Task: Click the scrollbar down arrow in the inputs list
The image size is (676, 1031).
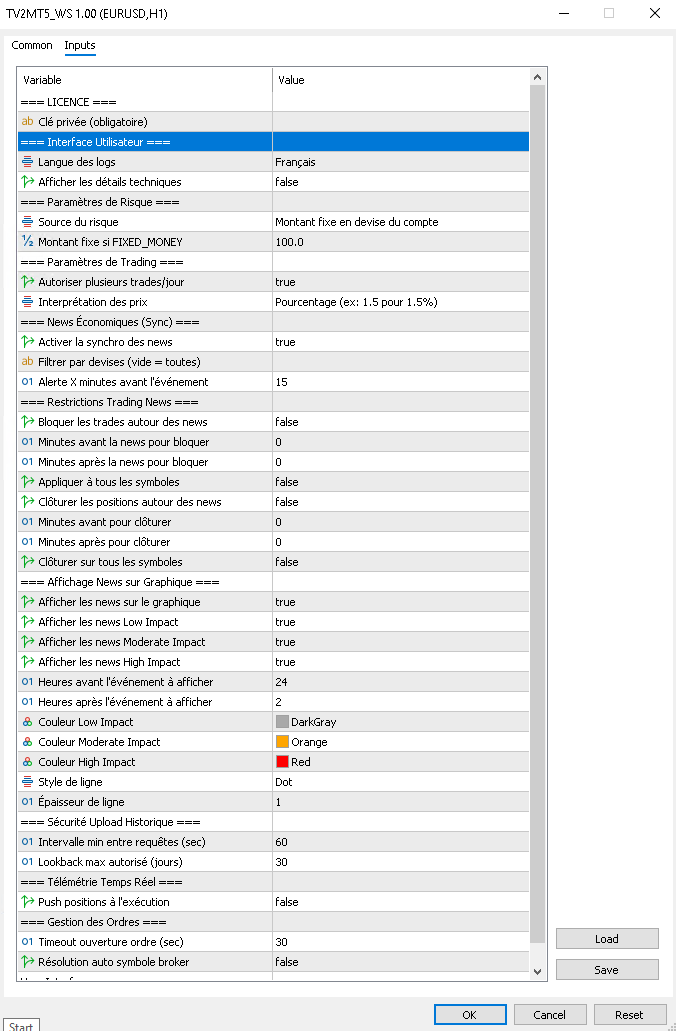Action: click(538, 971)
